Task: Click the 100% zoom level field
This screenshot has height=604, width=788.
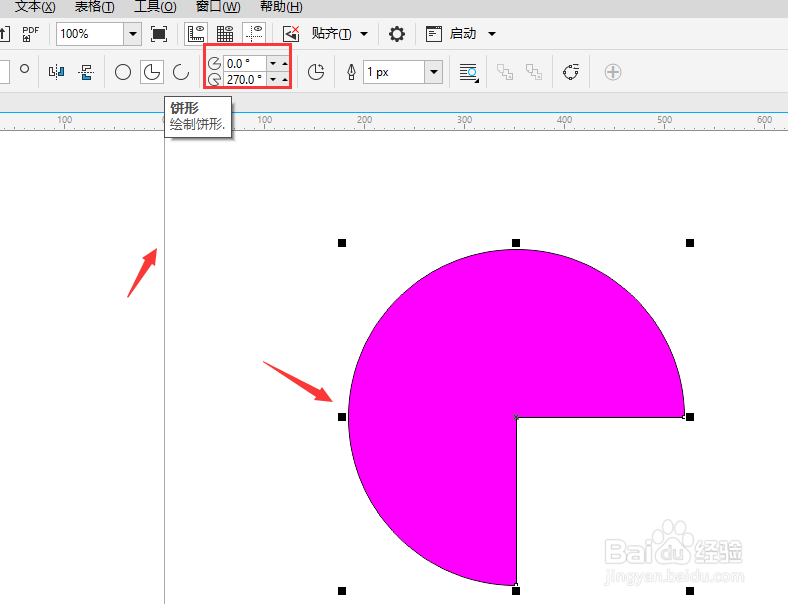Action: [x=90, y=34]
